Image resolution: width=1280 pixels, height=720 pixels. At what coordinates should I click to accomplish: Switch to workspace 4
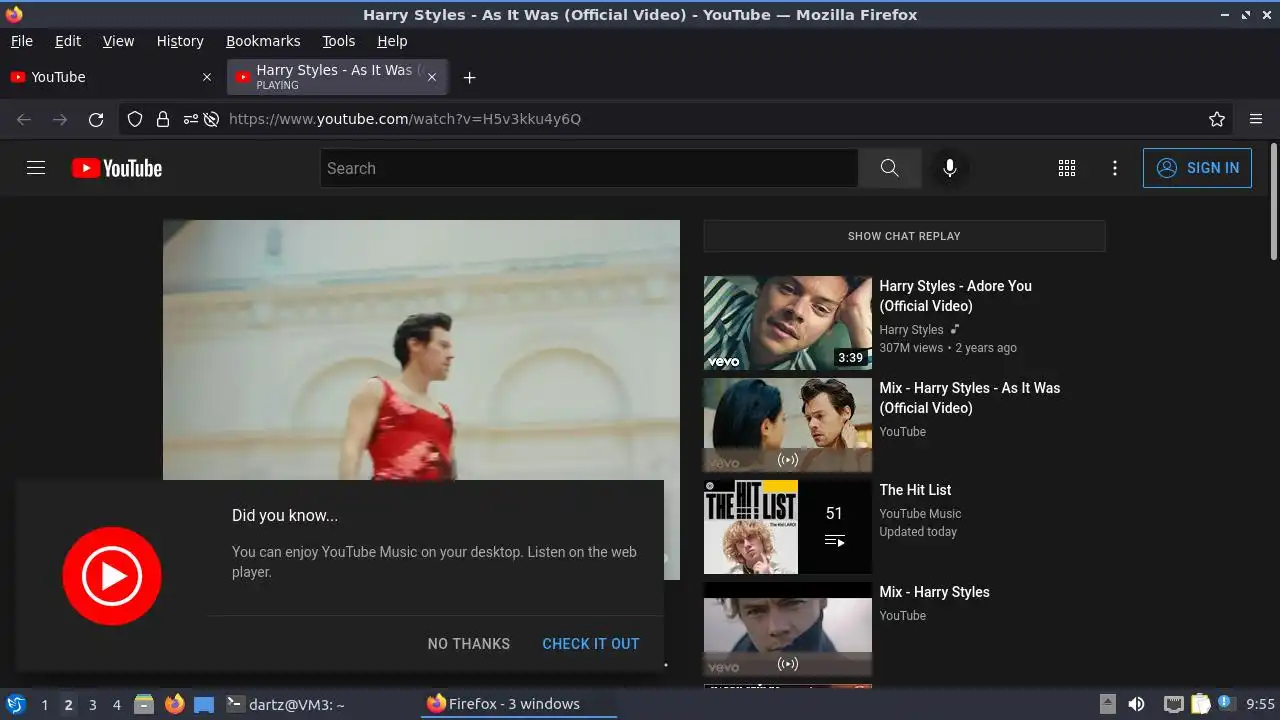pos(117,704)
